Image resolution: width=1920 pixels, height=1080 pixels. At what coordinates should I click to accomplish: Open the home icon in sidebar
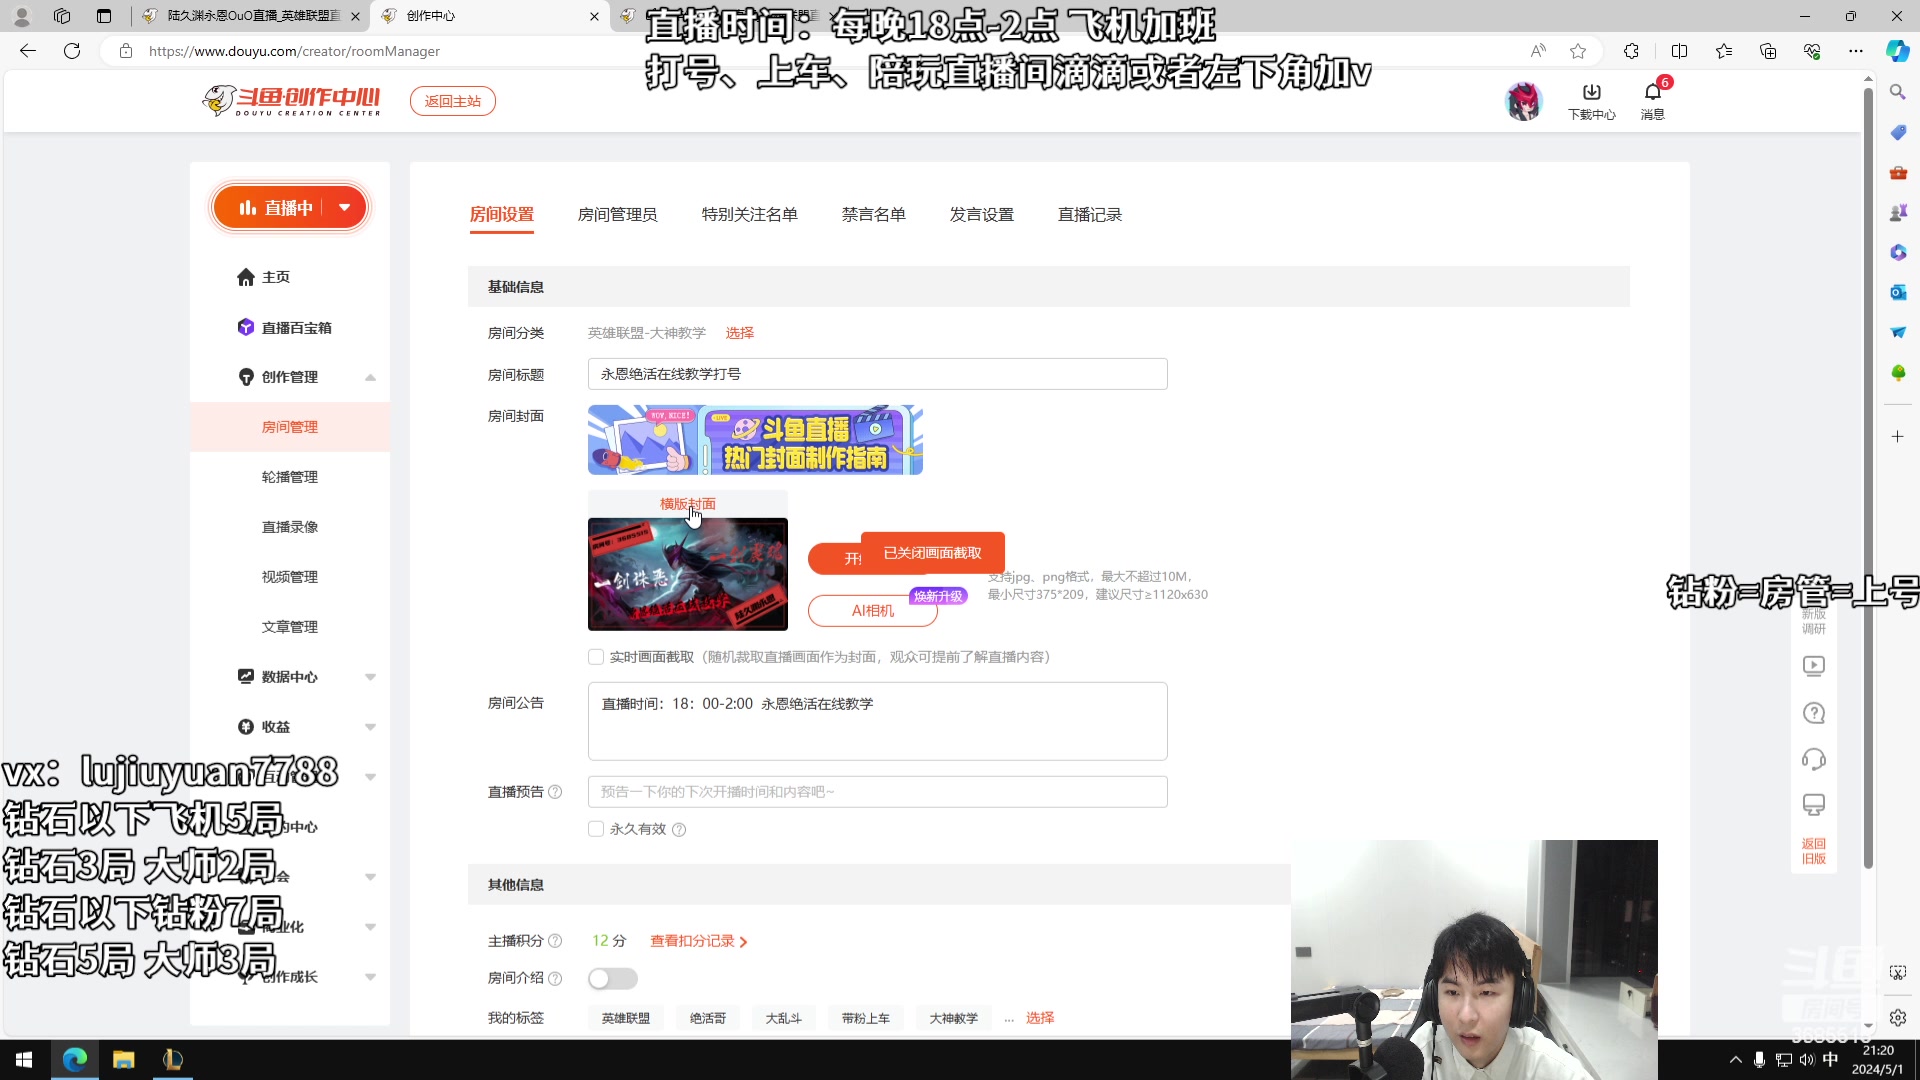246,277
